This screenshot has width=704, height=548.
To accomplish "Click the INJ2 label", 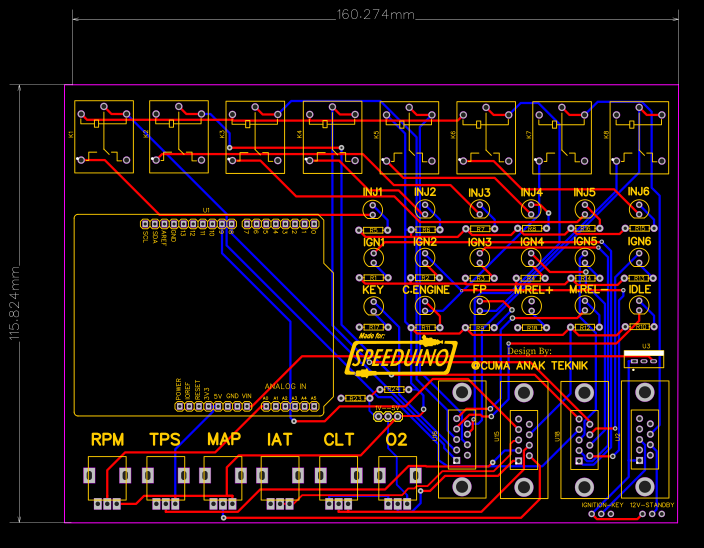I will click(425, 192).
